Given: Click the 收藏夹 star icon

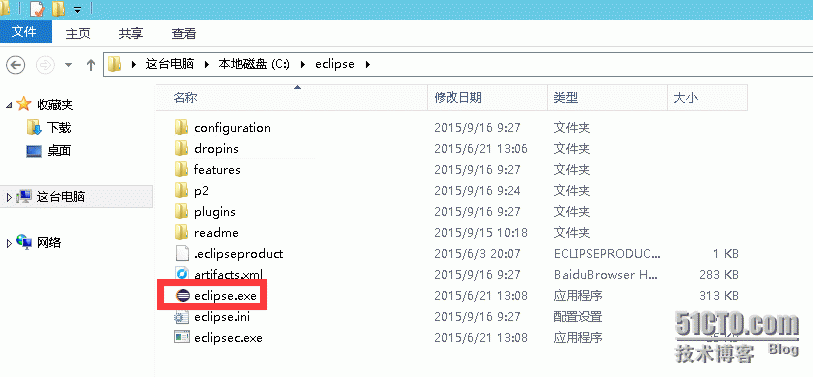Looking at the screenshot, I should (x=24, y=104).
